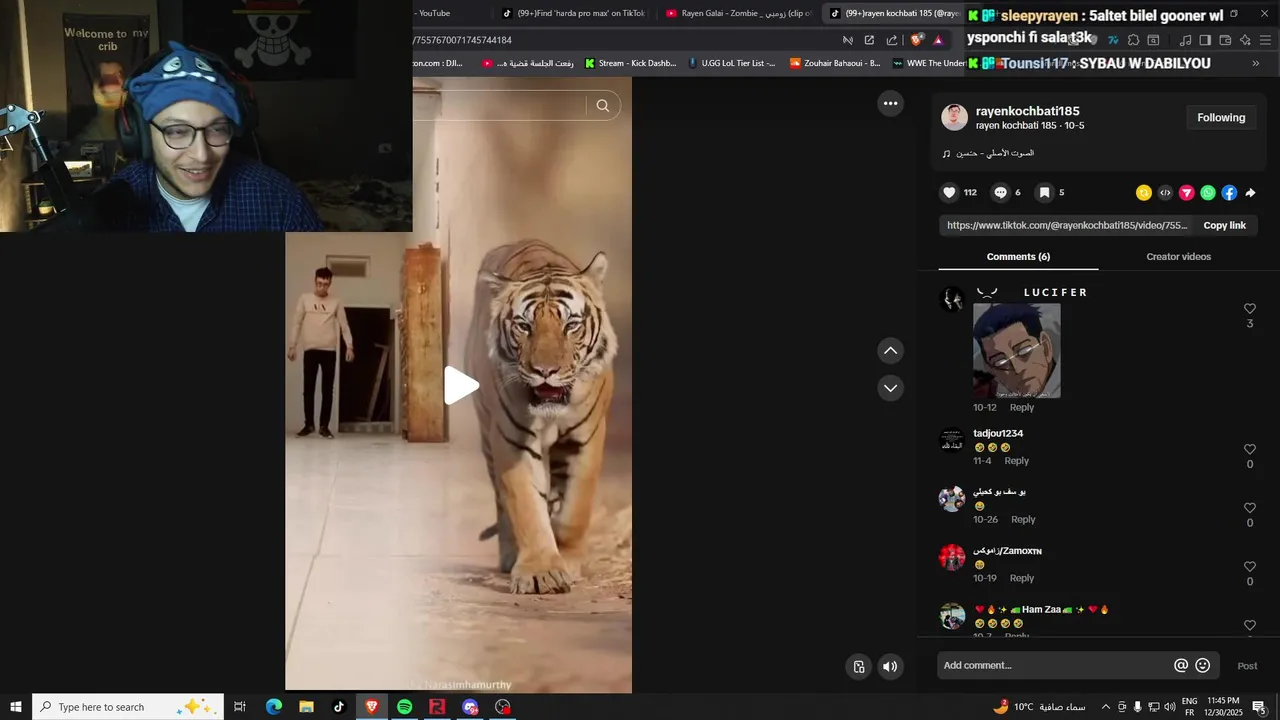
Task: Open the U.GG LoL Tier List bookmark
Action: tap(732, 63)
